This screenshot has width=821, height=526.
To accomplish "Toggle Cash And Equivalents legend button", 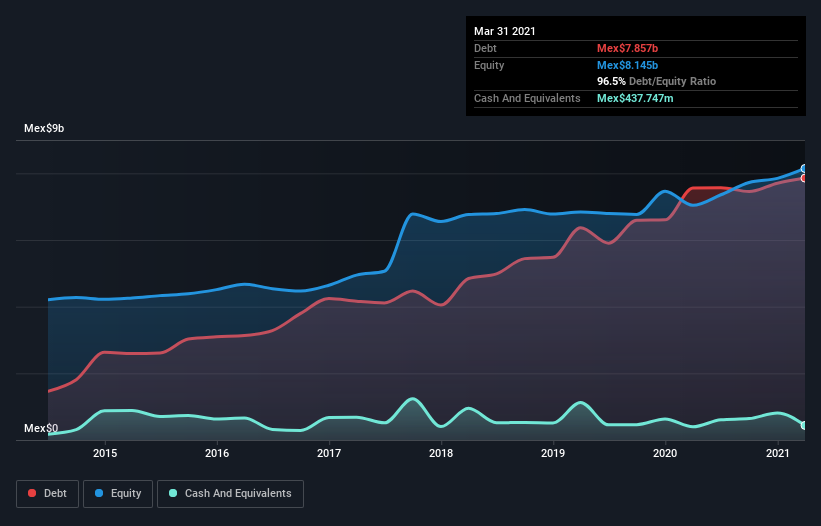I will tap(230, 494).
